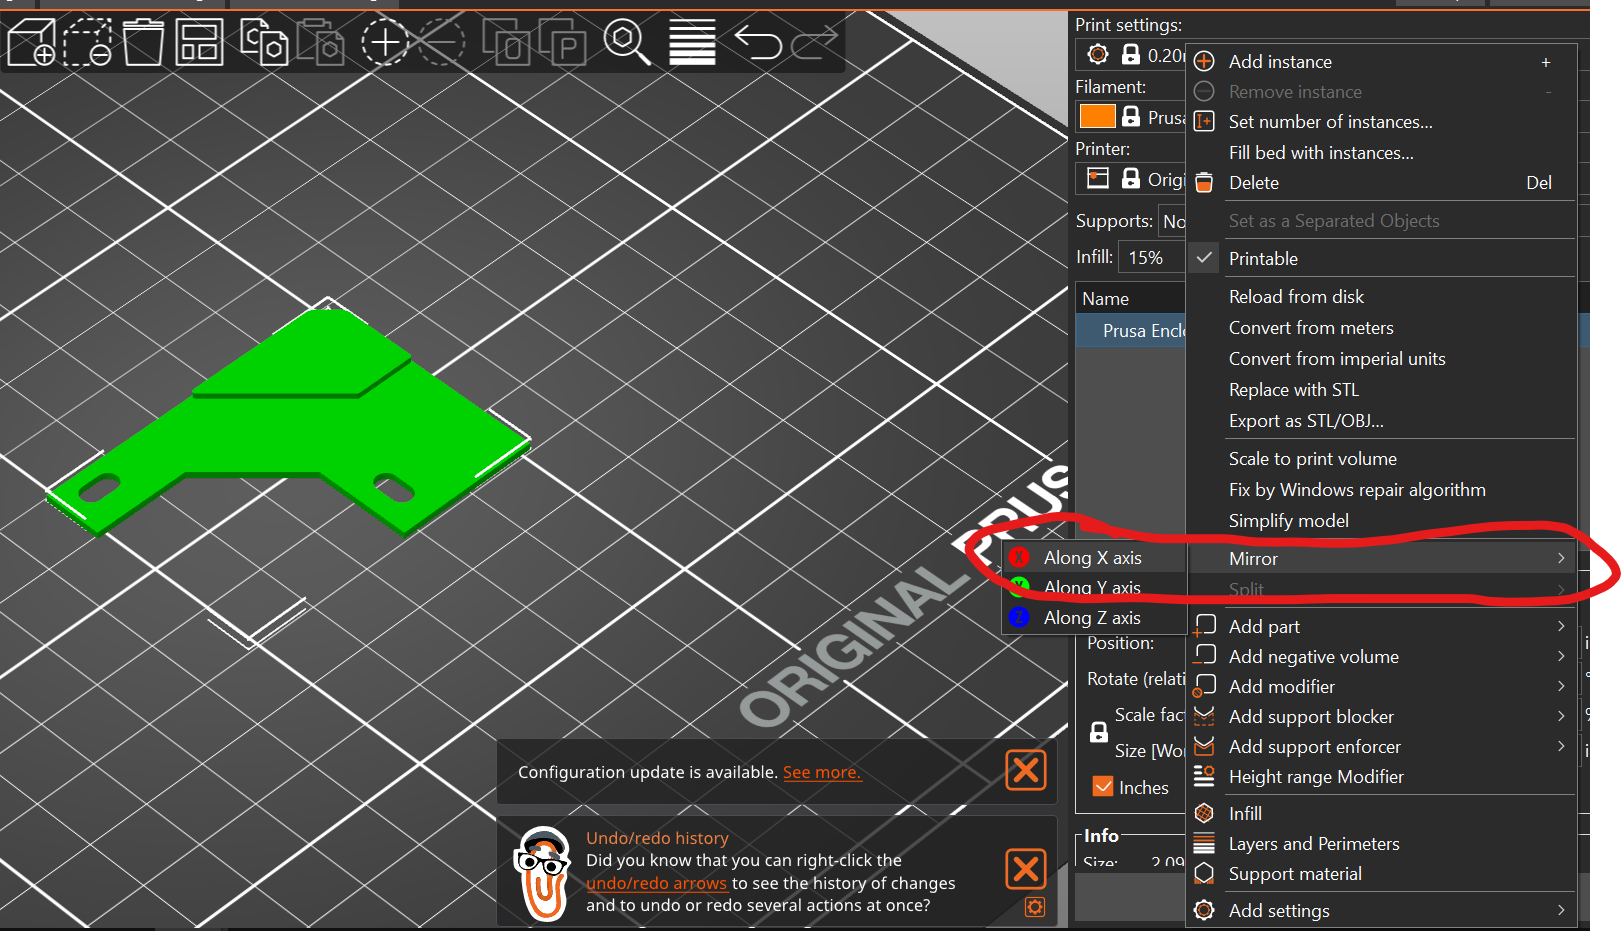Image resolution: width=1624 pixels, height=931 pixels.
Task: Expand the Add part submenu
Action: click(1264, 626)
